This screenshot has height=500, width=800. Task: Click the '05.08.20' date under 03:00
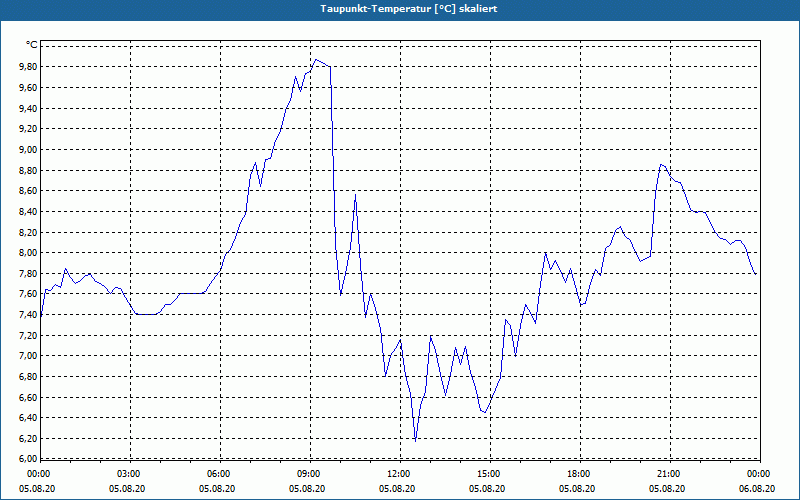[x=128, y=489]
